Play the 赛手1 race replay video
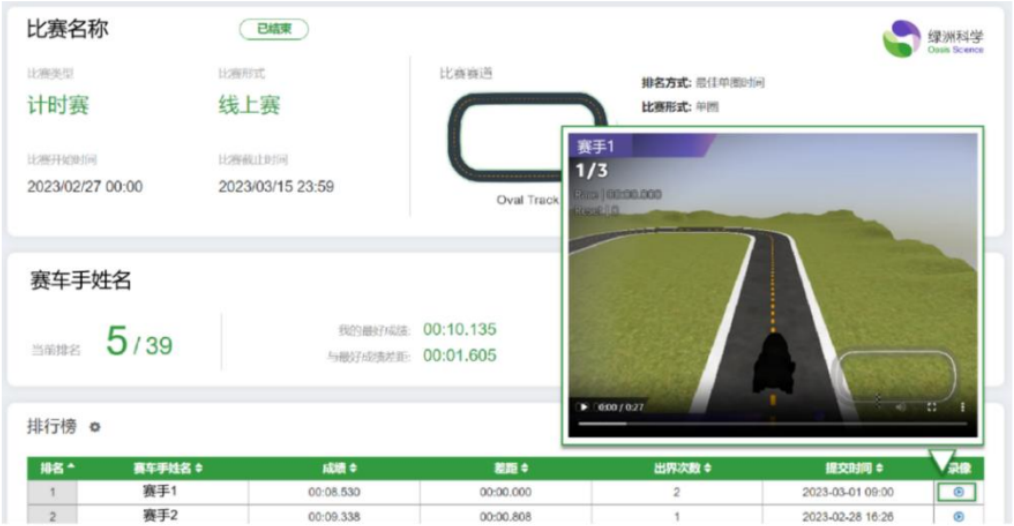The width and height of the screenshot is (1014, 526). pos(585,407)
